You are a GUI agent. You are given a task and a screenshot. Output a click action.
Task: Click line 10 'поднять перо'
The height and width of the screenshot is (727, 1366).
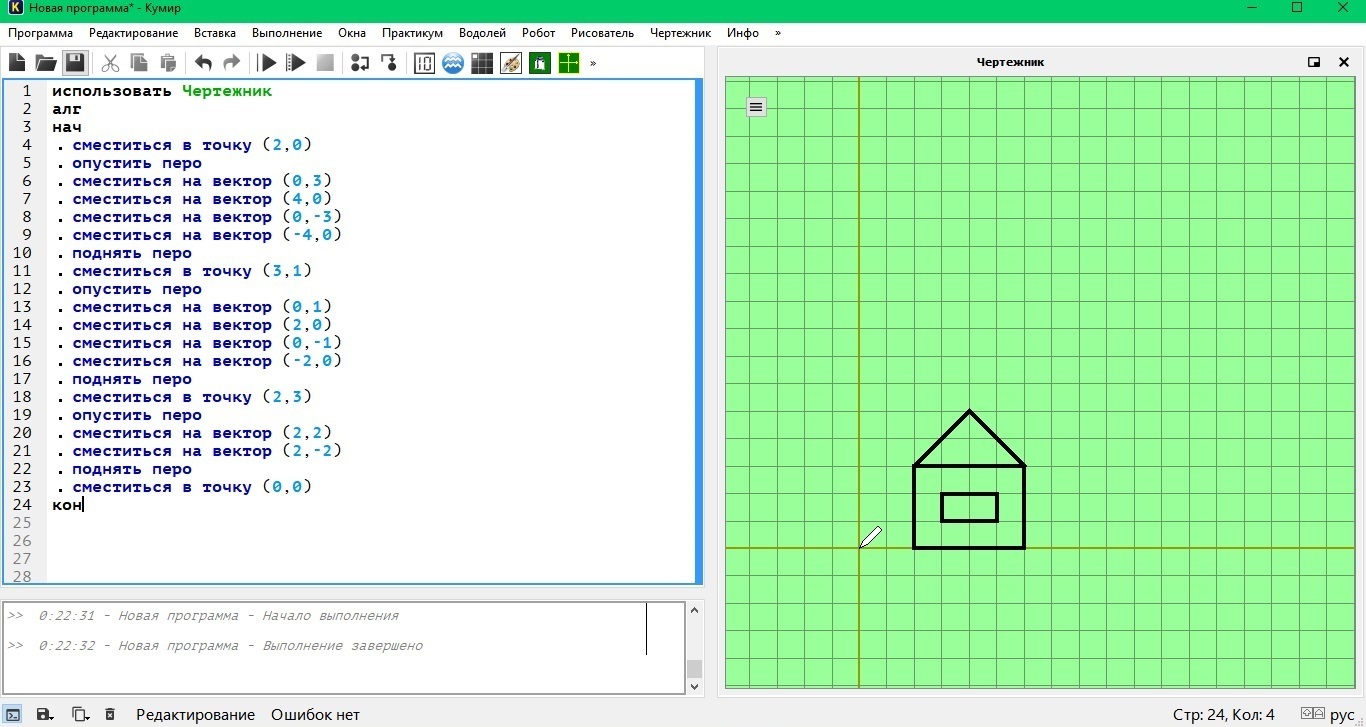click(132, 253)
